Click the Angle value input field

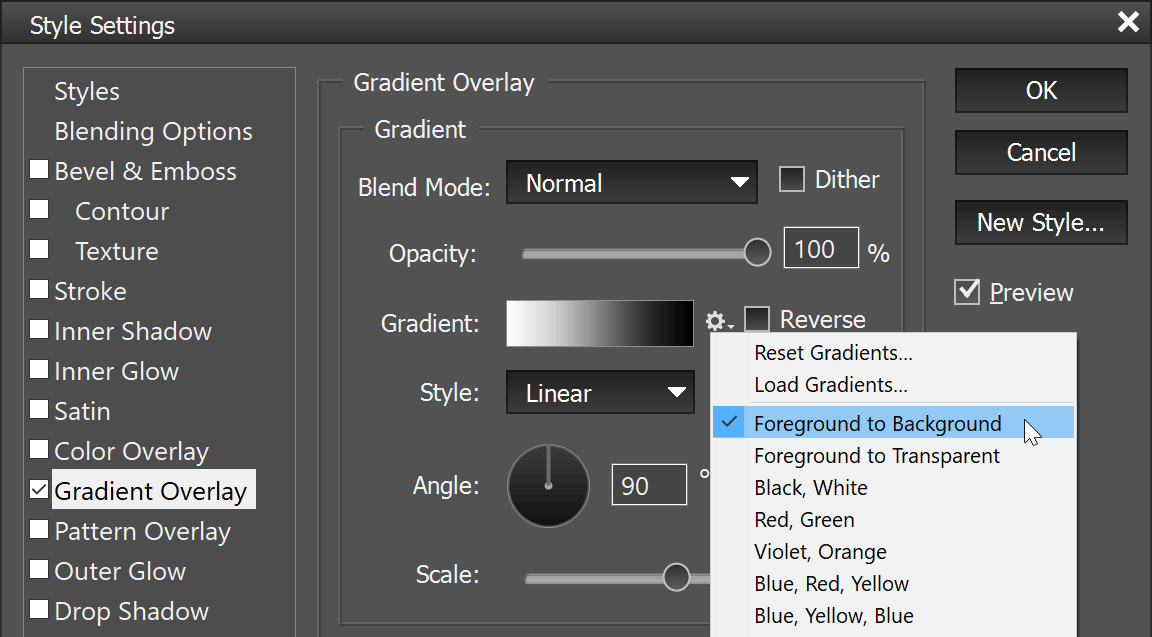648,486
